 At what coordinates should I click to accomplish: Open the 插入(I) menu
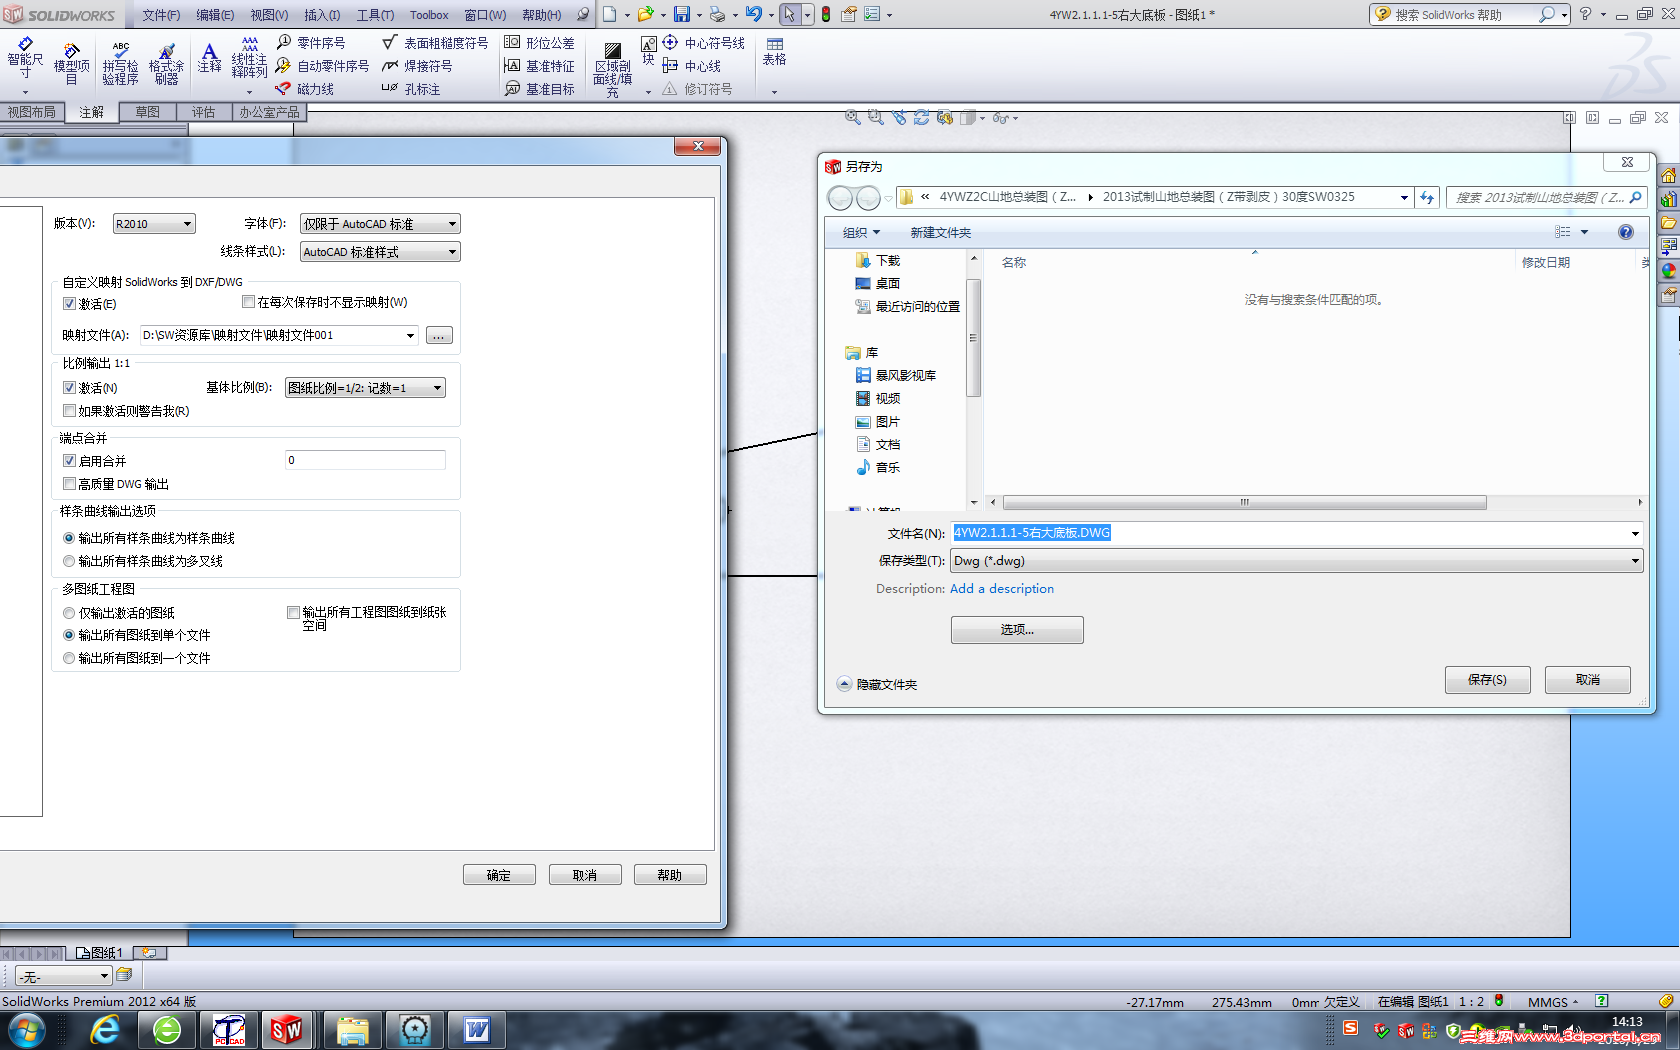[322, 15]
